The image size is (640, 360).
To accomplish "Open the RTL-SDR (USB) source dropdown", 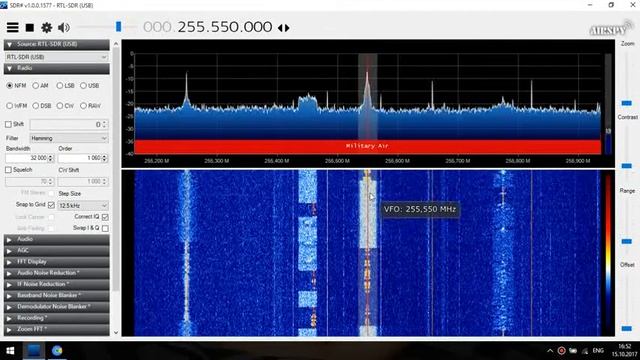I will [56, 57].
